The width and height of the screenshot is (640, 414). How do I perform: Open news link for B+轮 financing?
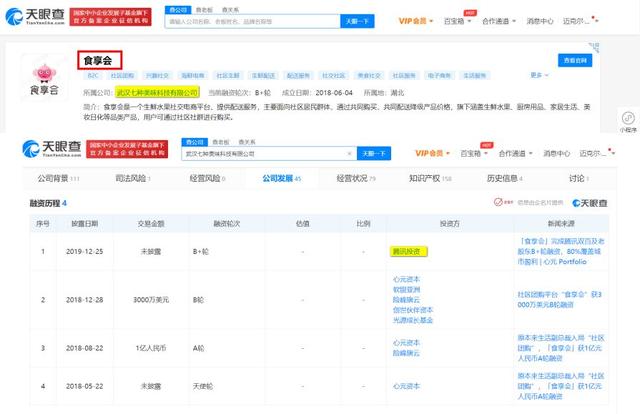[x=561, y=252]
